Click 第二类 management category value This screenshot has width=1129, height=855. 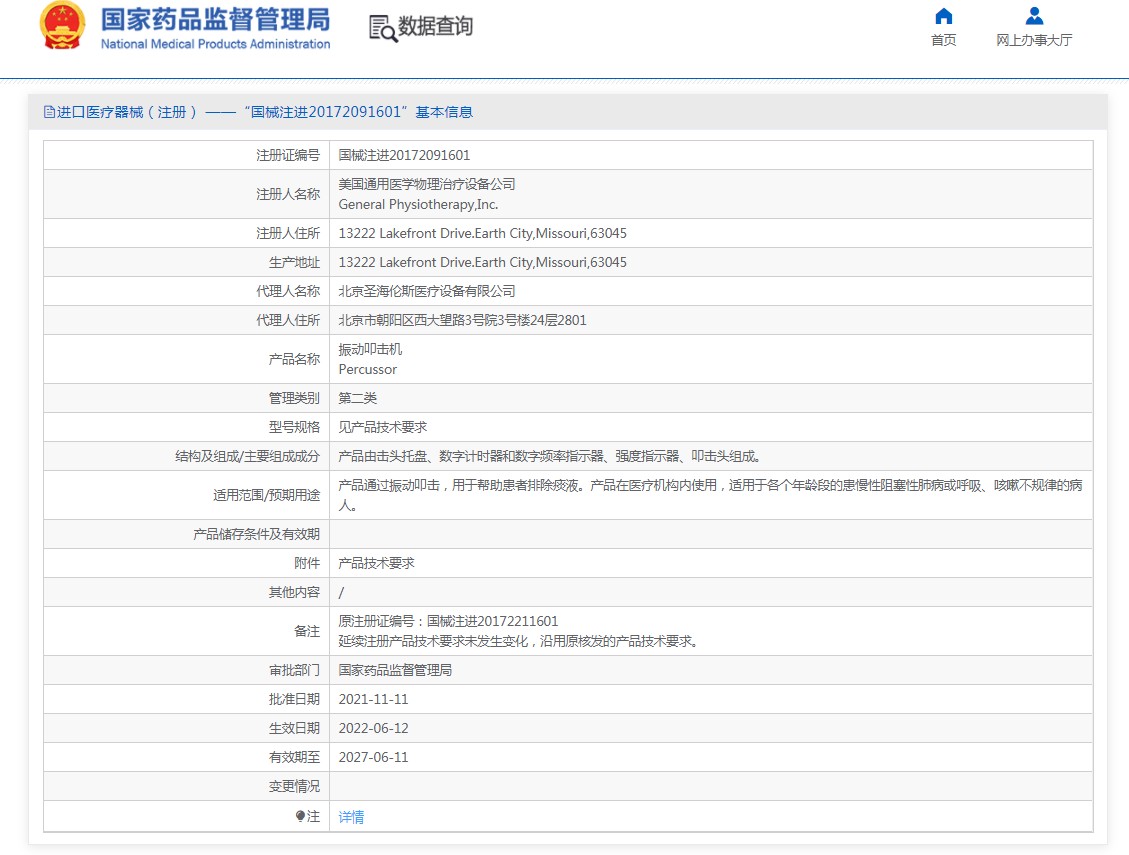[x=358, y=398]
